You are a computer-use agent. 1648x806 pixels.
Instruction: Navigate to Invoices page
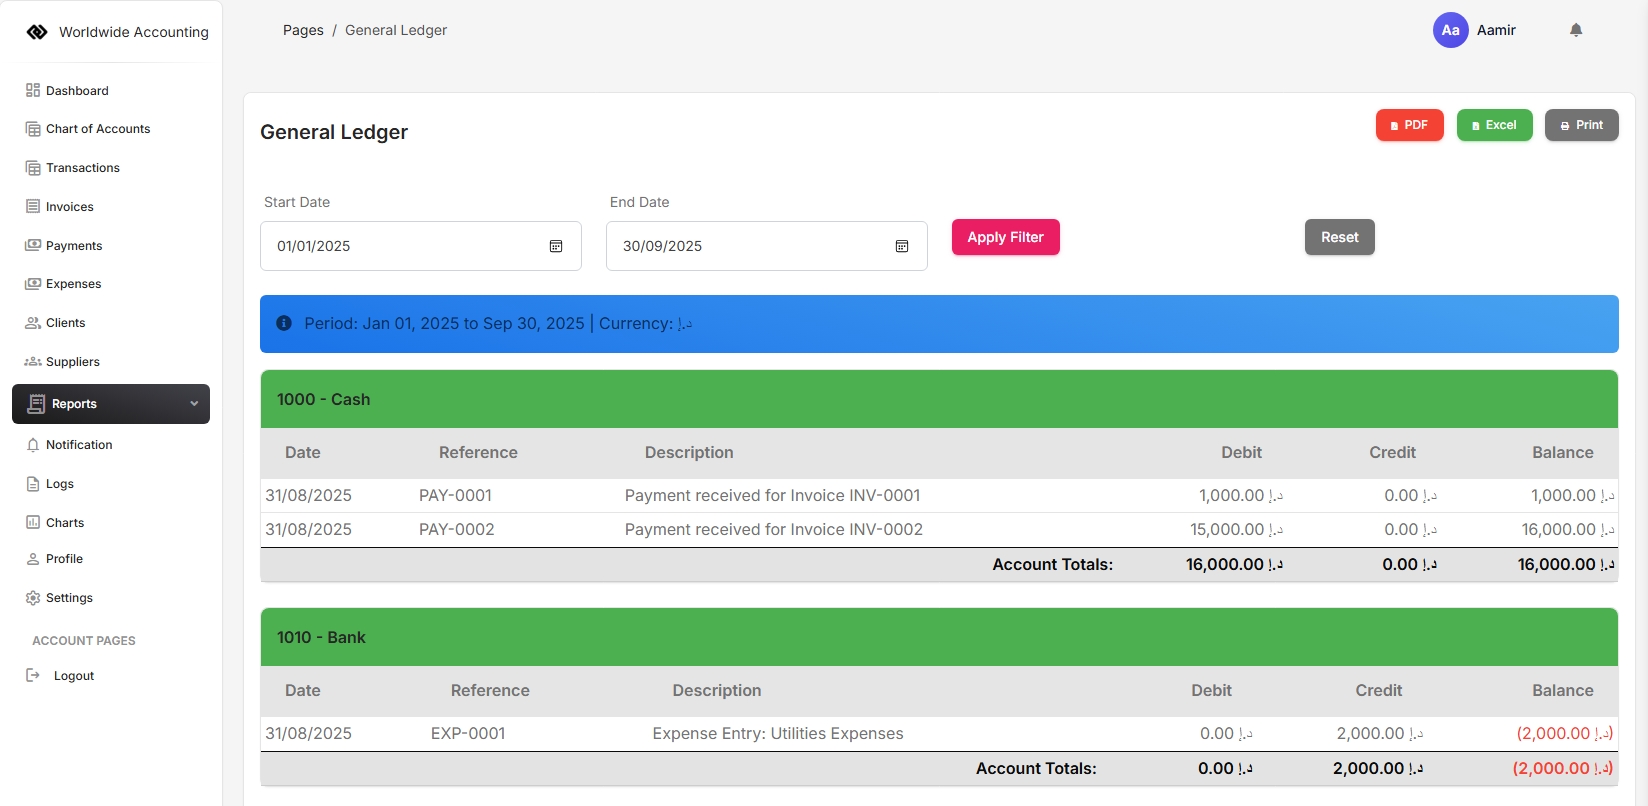(x=69, y=207)
